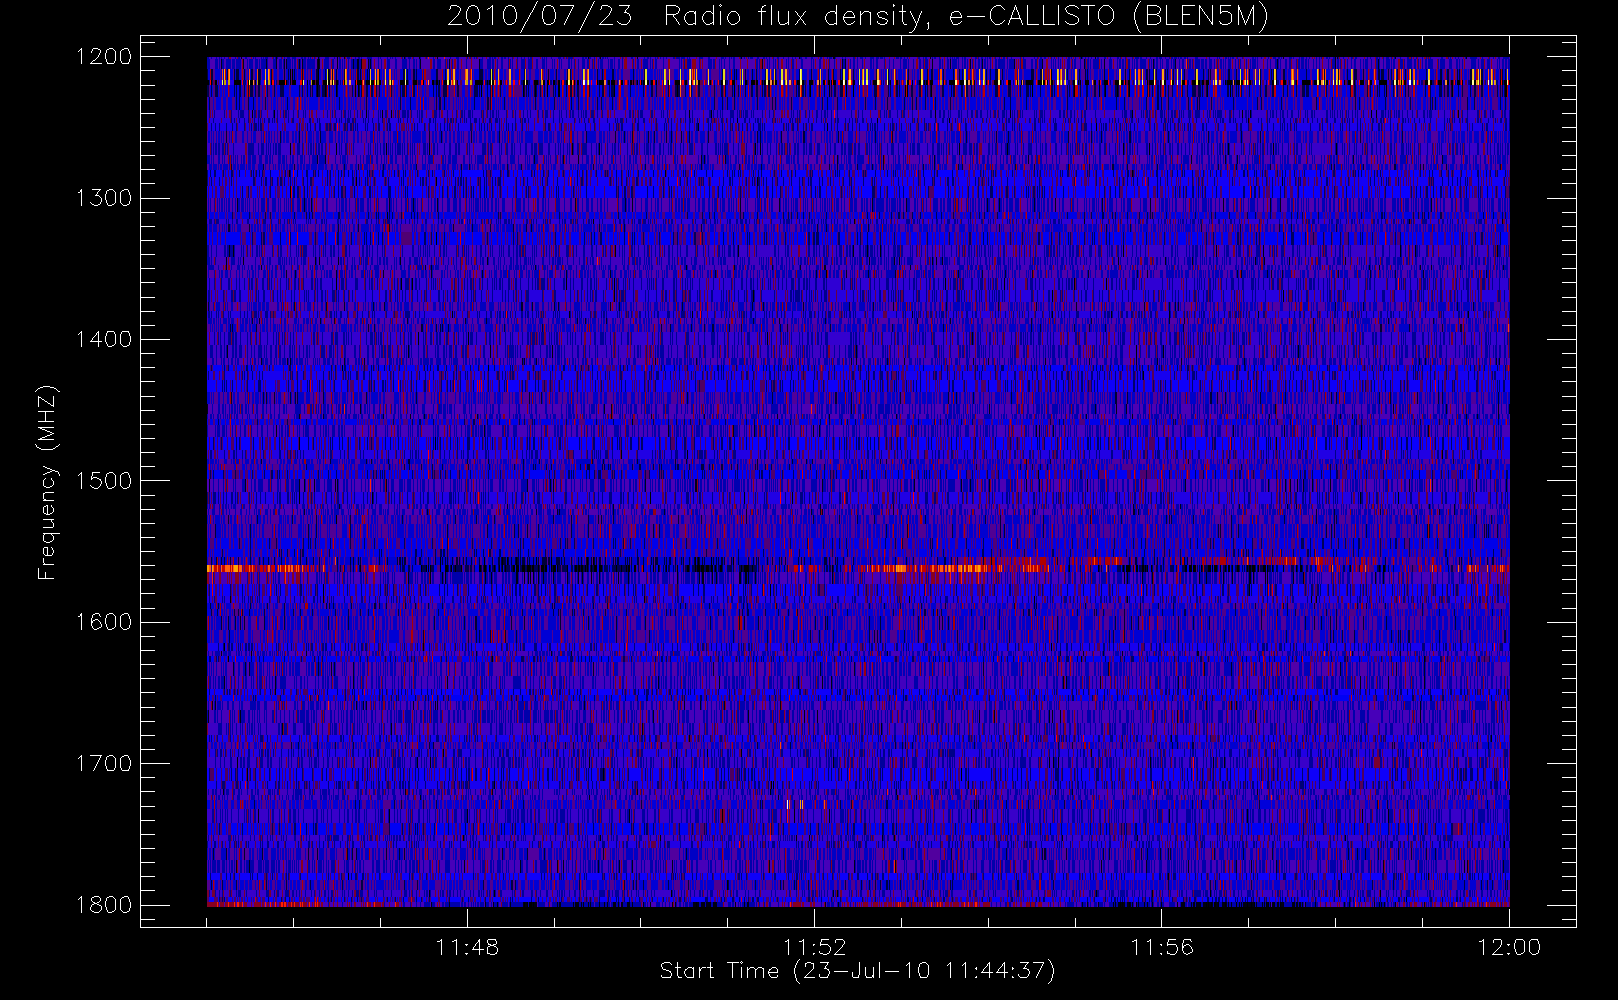This screenshot has height=1000, width=1618.
Task: Click the 1600 frequency tick label
Action: coord(104,622)
